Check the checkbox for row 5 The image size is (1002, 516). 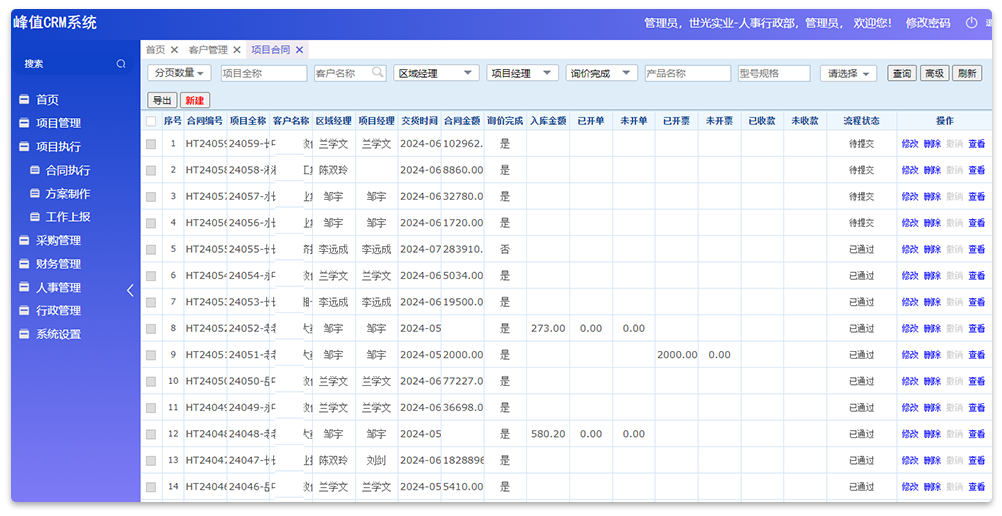[x=151, y=249]
